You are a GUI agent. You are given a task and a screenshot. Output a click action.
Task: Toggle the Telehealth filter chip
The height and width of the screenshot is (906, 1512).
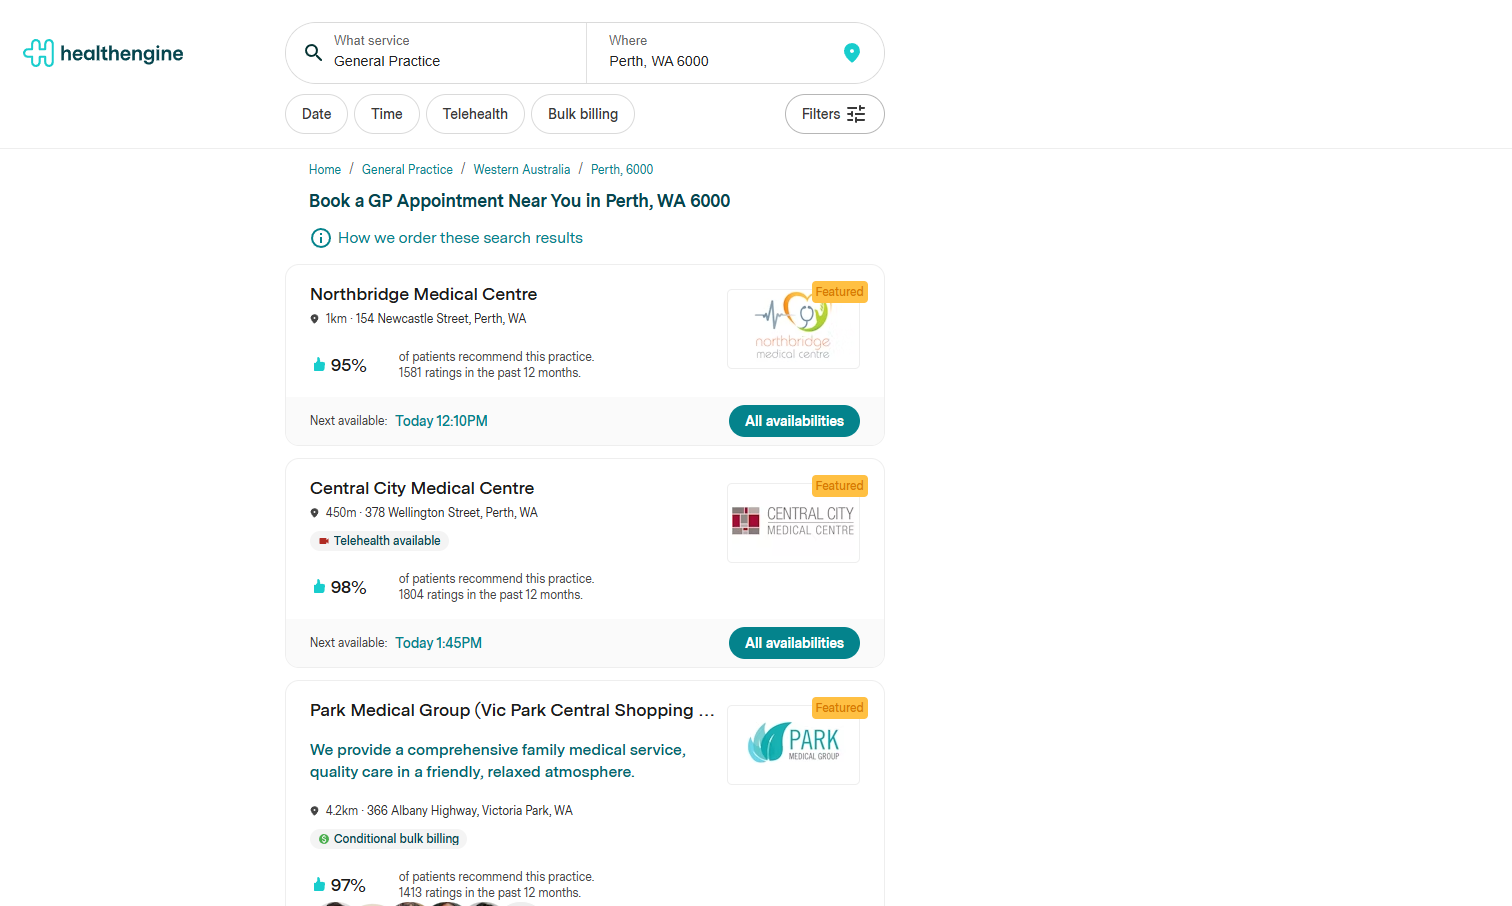coord(475,114)
